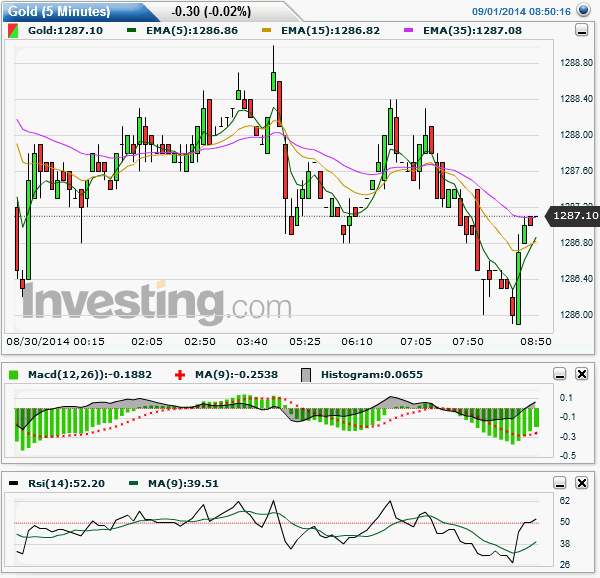Click the 09/01/2014 08:50:16 timestamp
This screenshot has width=600, height=578.
click(521, 11)
